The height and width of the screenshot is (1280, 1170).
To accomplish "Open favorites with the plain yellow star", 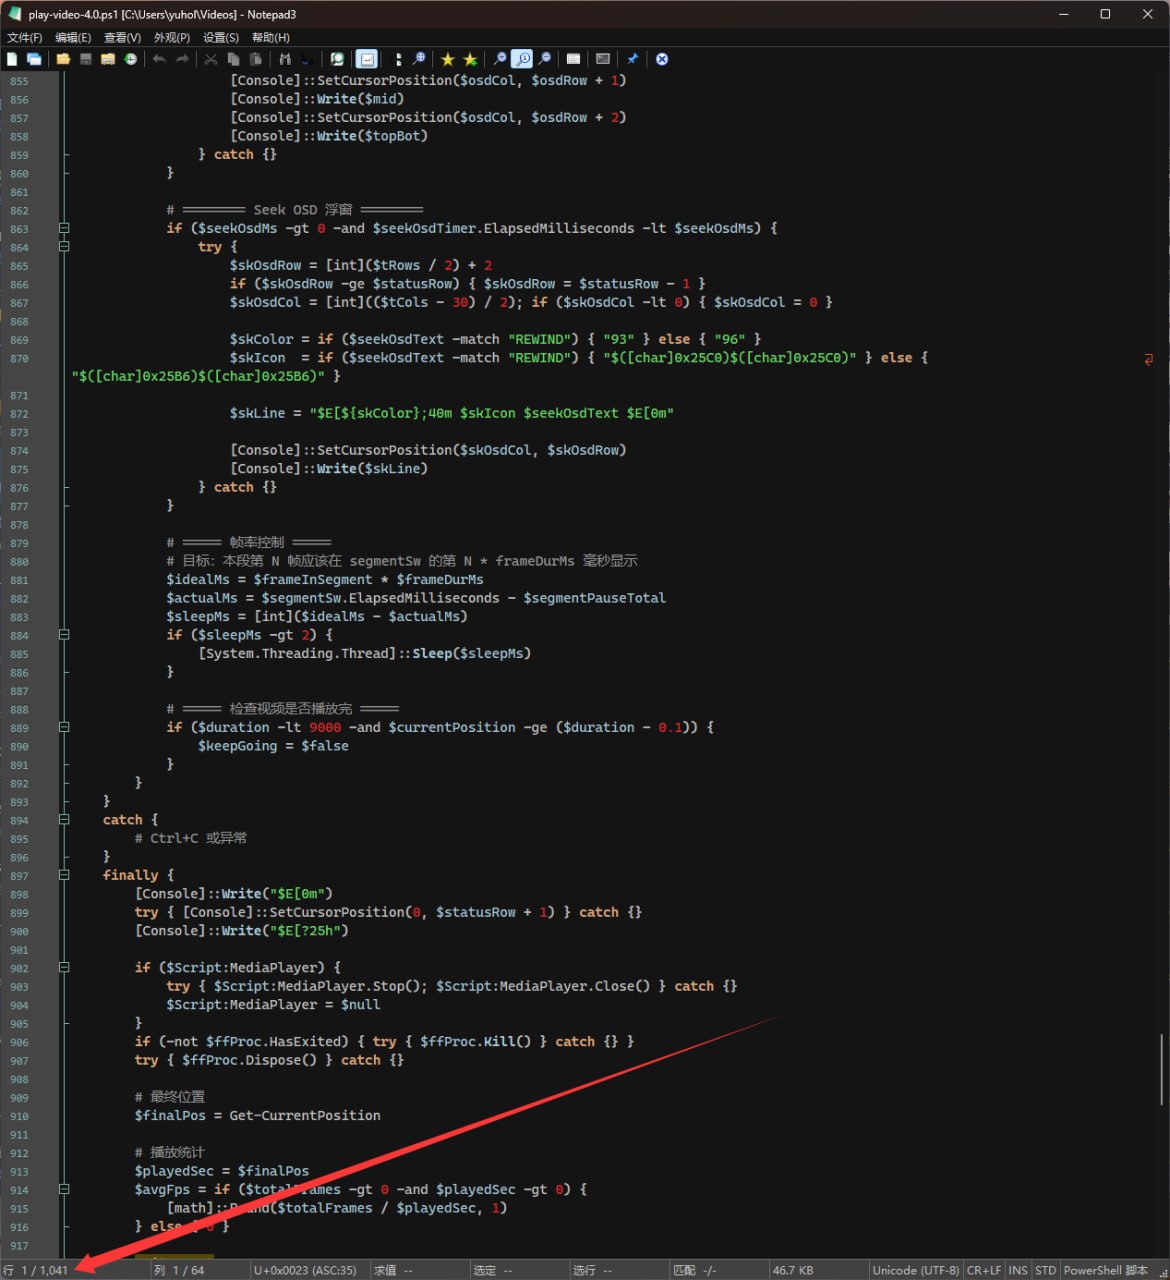I will pos(448,60).
